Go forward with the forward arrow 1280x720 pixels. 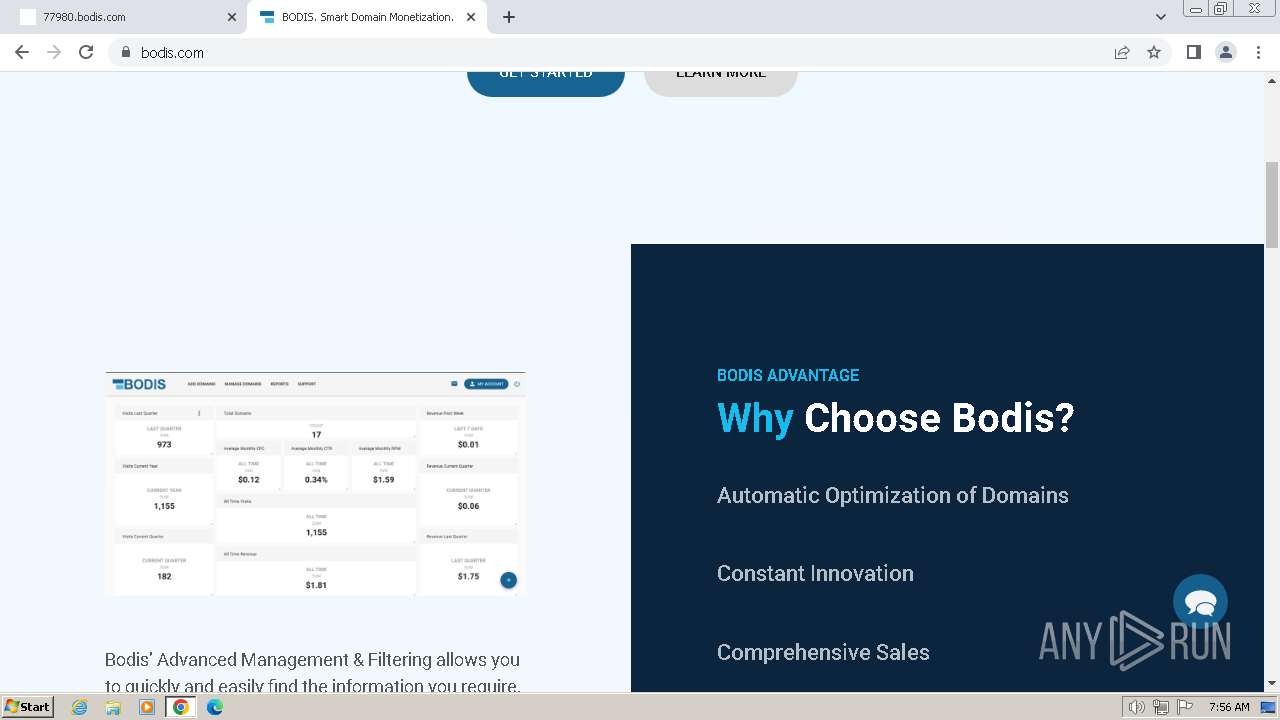[x=54, y=52]
